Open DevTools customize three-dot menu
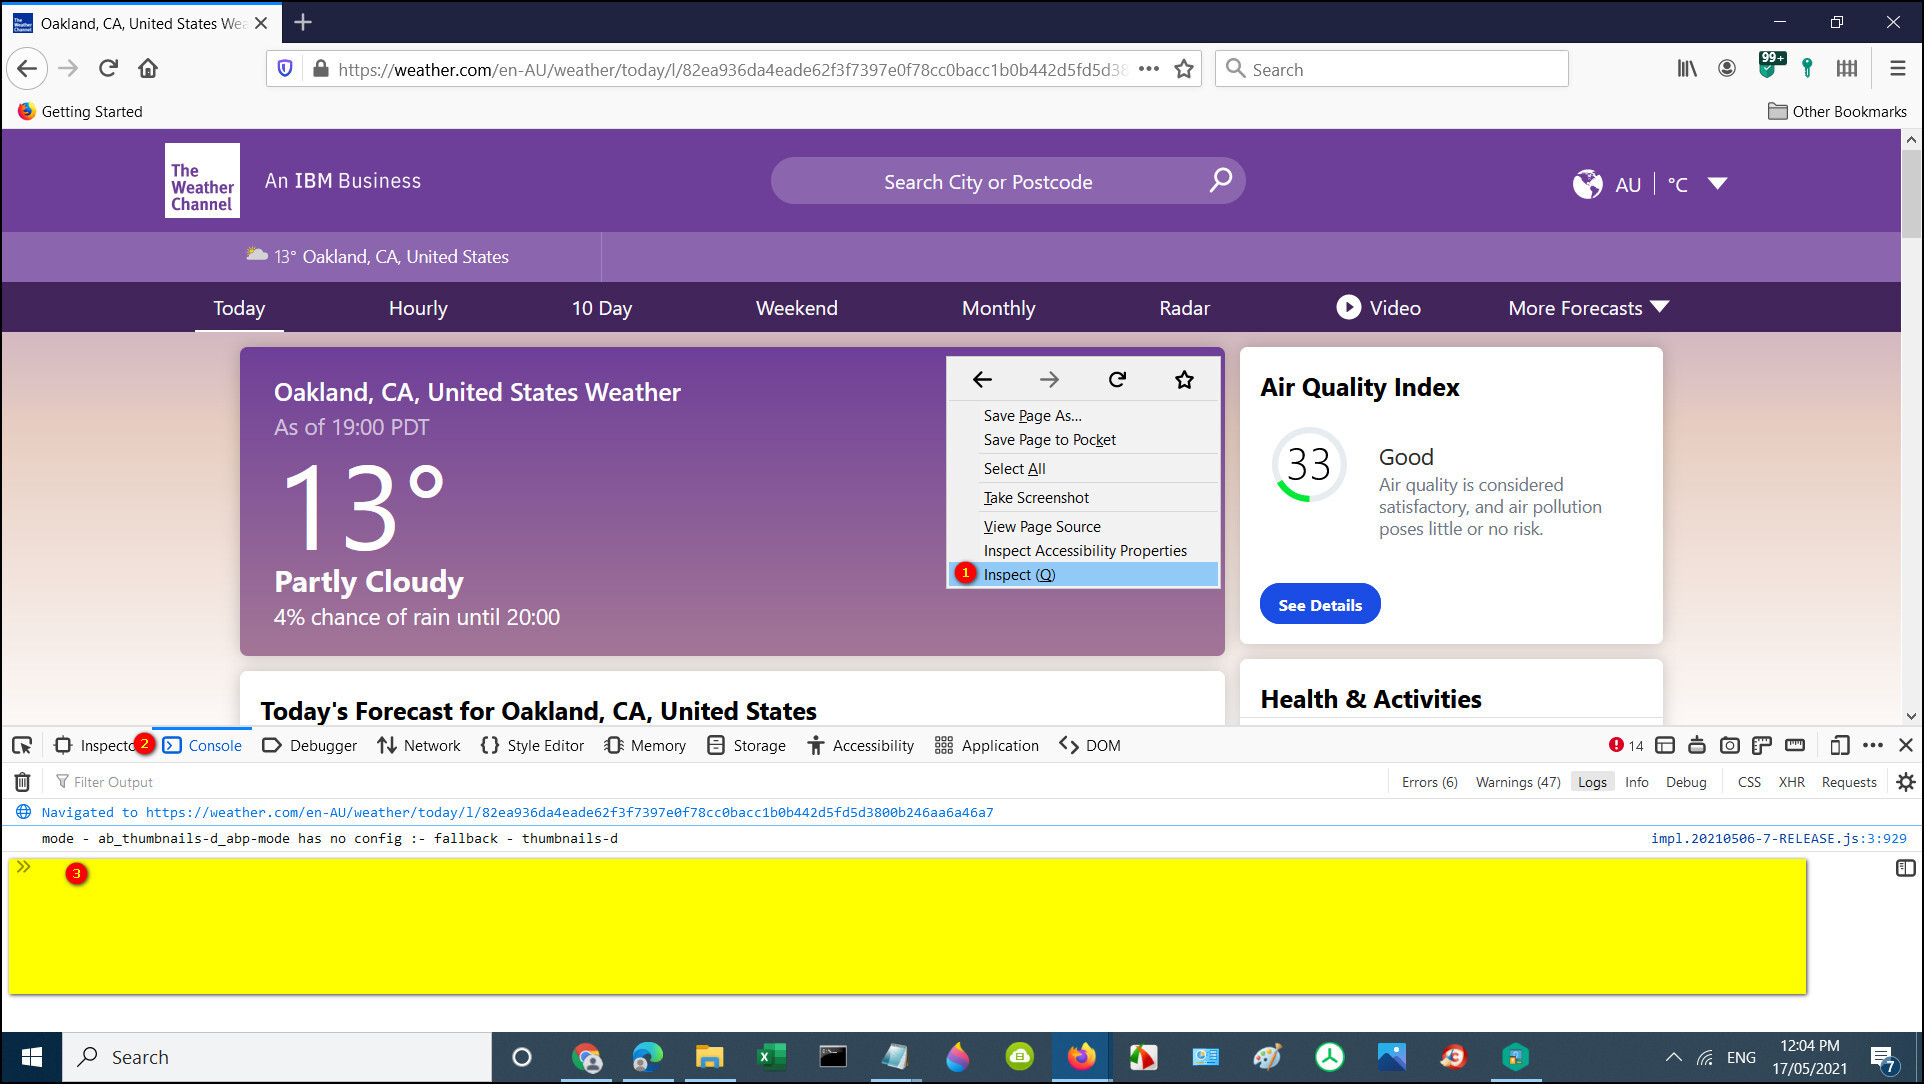 1873,745
